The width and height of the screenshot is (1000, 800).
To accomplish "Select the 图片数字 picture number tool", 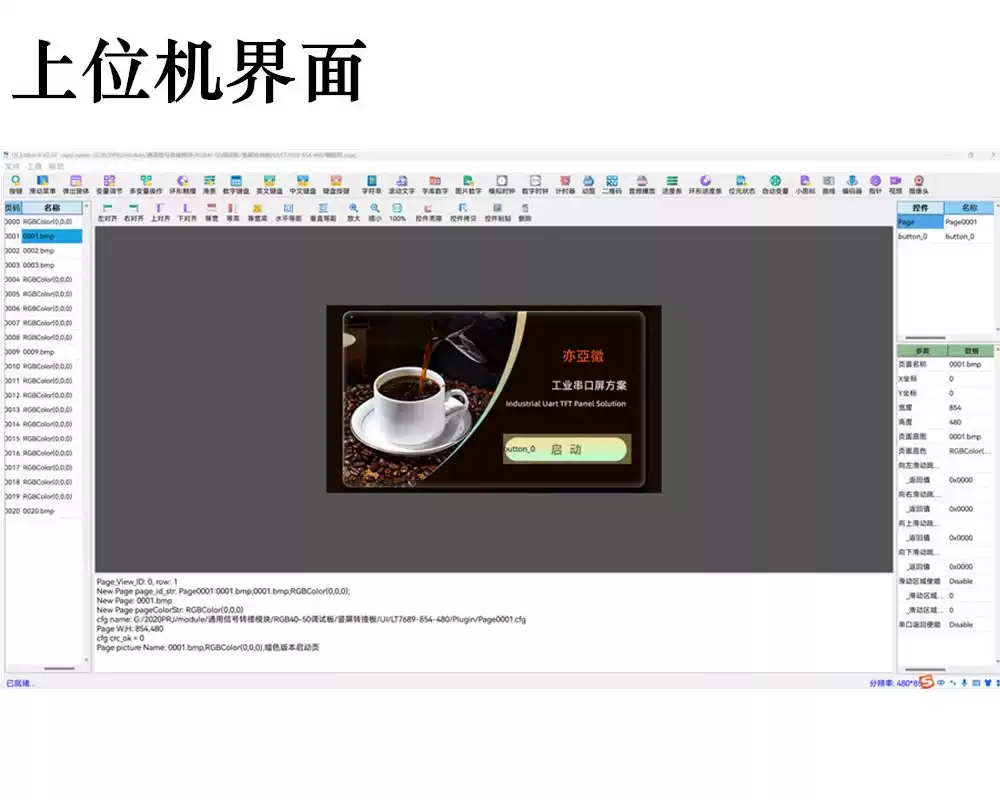I will (x=468, y=184).
